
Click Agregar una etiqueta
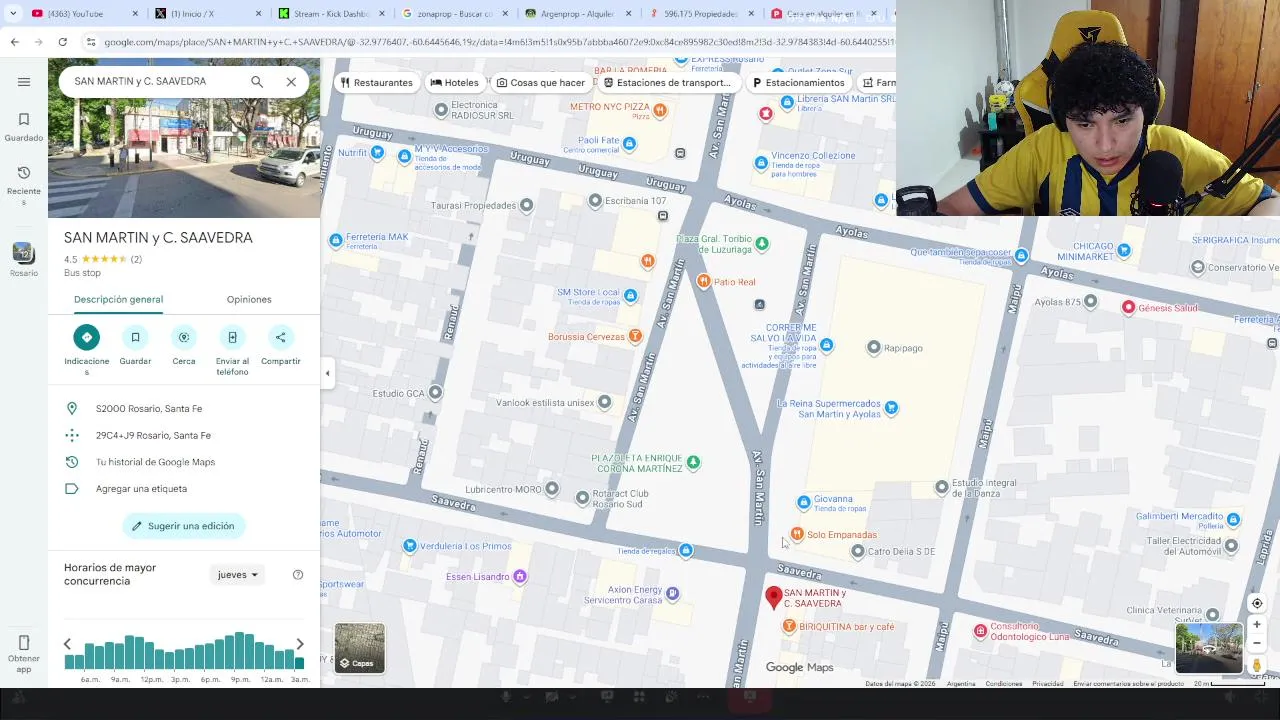184,489
